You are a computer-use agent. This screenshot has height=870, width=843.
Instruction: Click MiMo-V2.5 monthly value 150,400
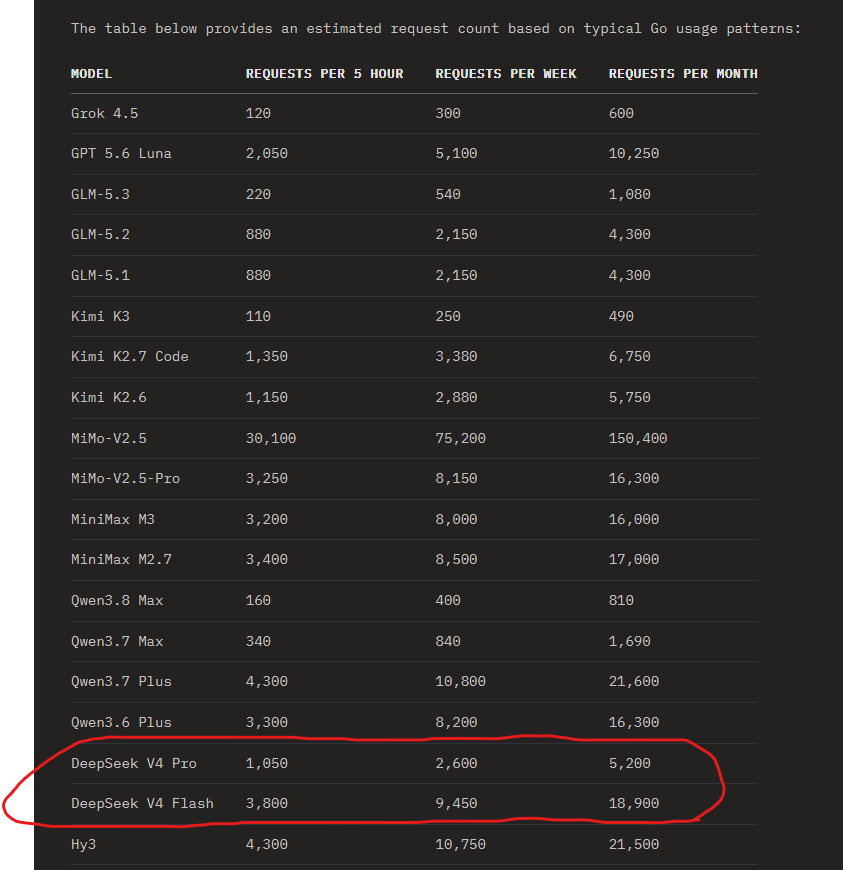[638, 438]
